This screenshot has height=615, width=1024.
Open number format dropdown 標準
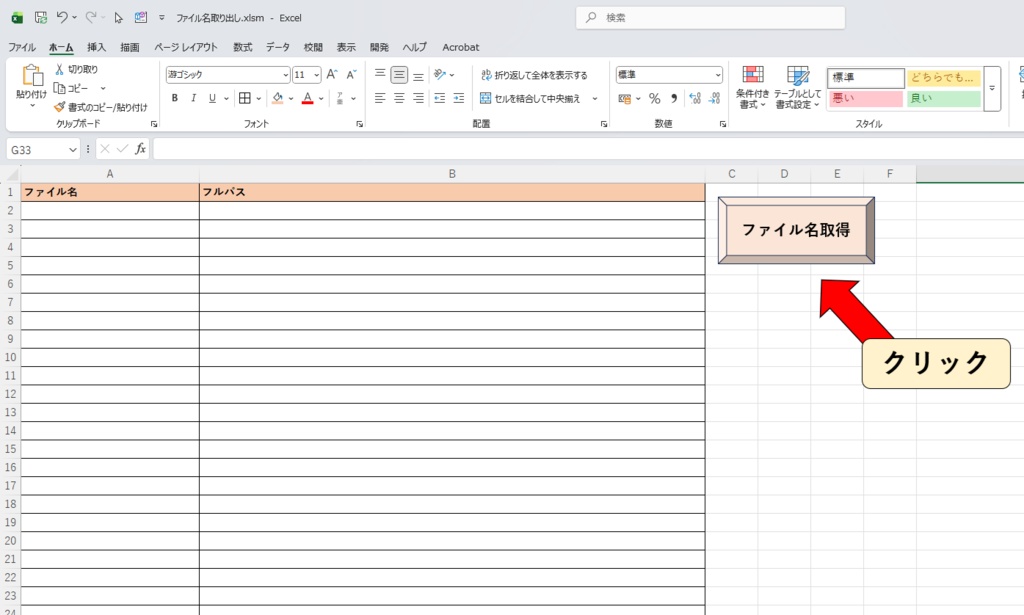coord(718,75)
